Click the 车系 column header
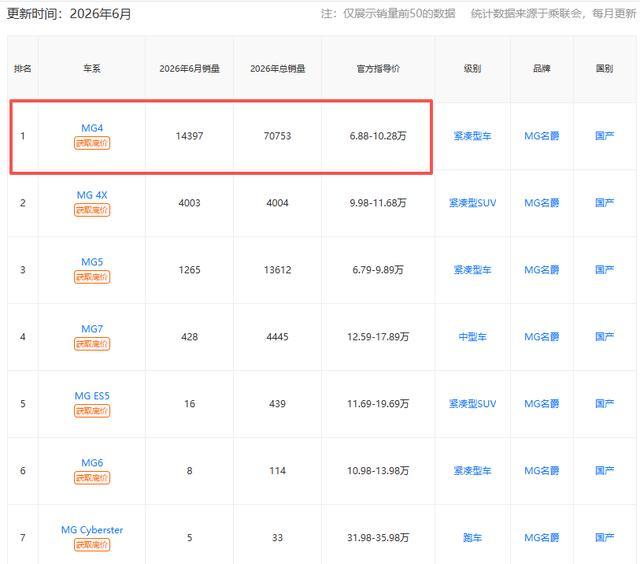Image resolution: width=640 pixels, height=564 pixels. [92, 69]
